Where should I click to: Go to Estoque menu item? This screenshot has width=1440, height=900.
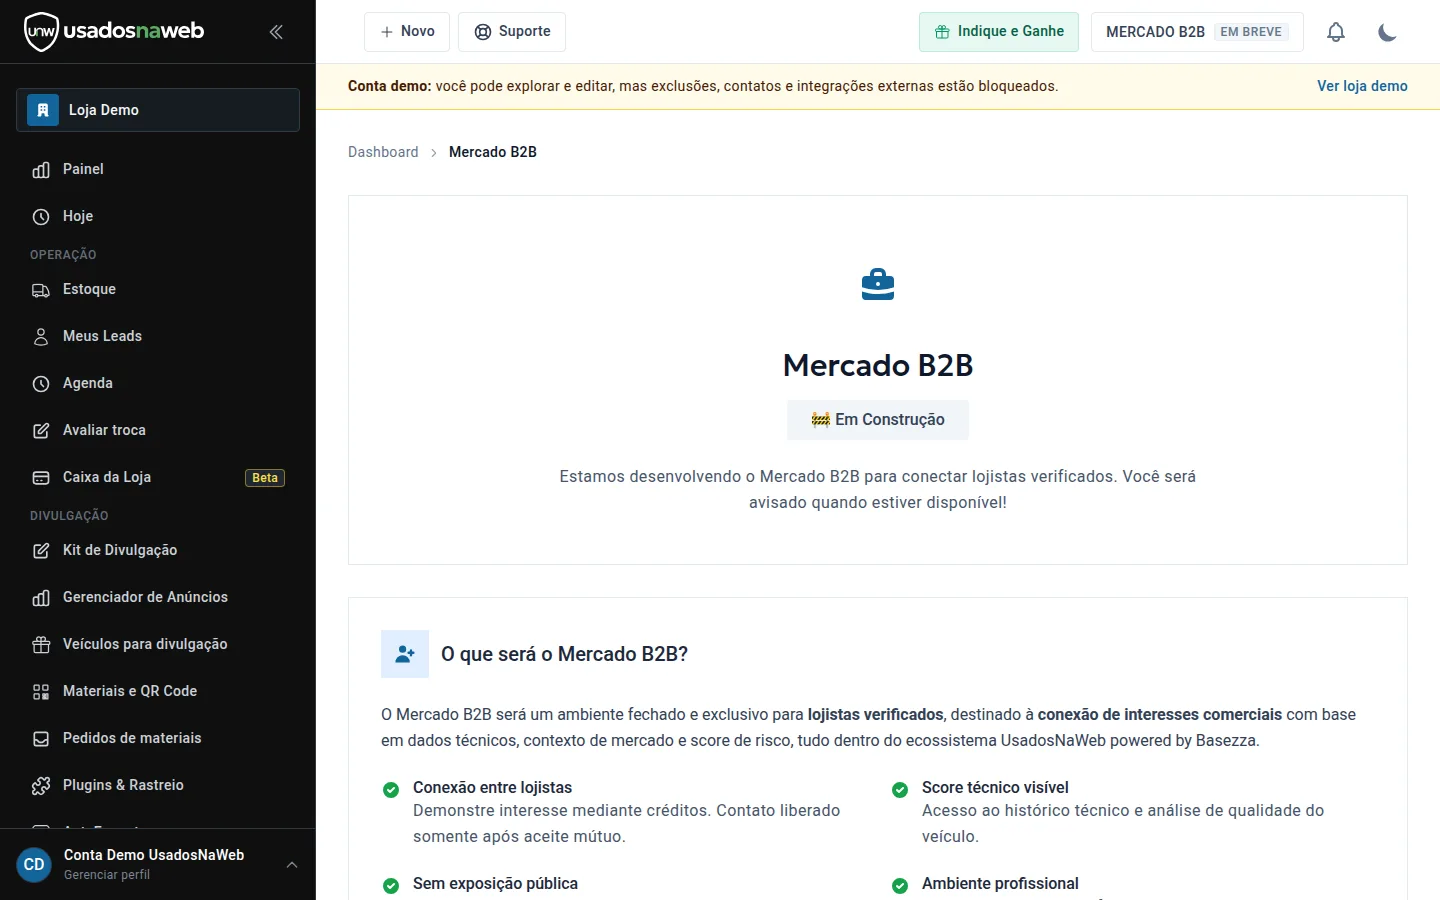(x=158, y=289)
